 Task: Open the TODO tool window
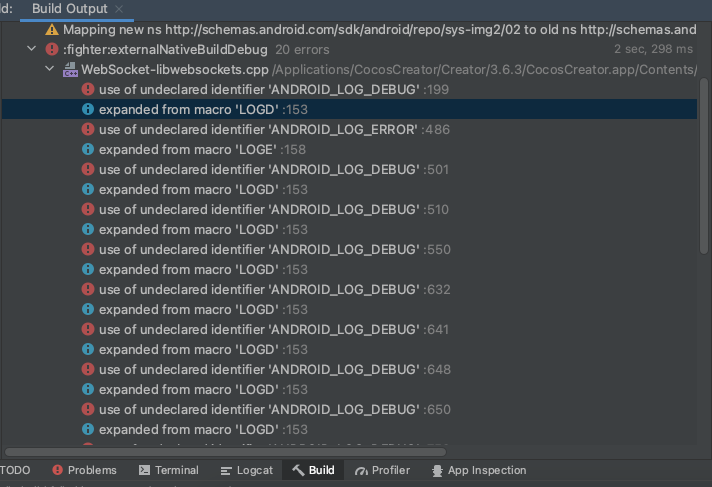click(15, 470)
